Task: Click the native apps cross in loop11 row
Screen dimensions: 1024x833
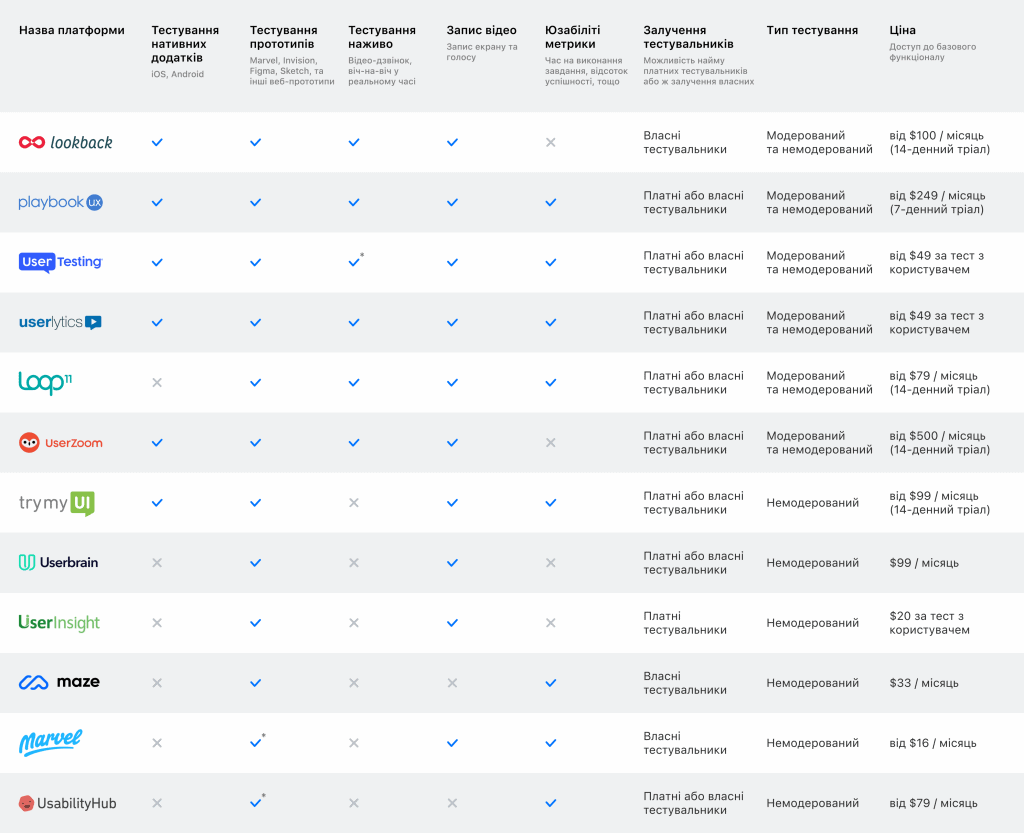Action: pos(157,383)
